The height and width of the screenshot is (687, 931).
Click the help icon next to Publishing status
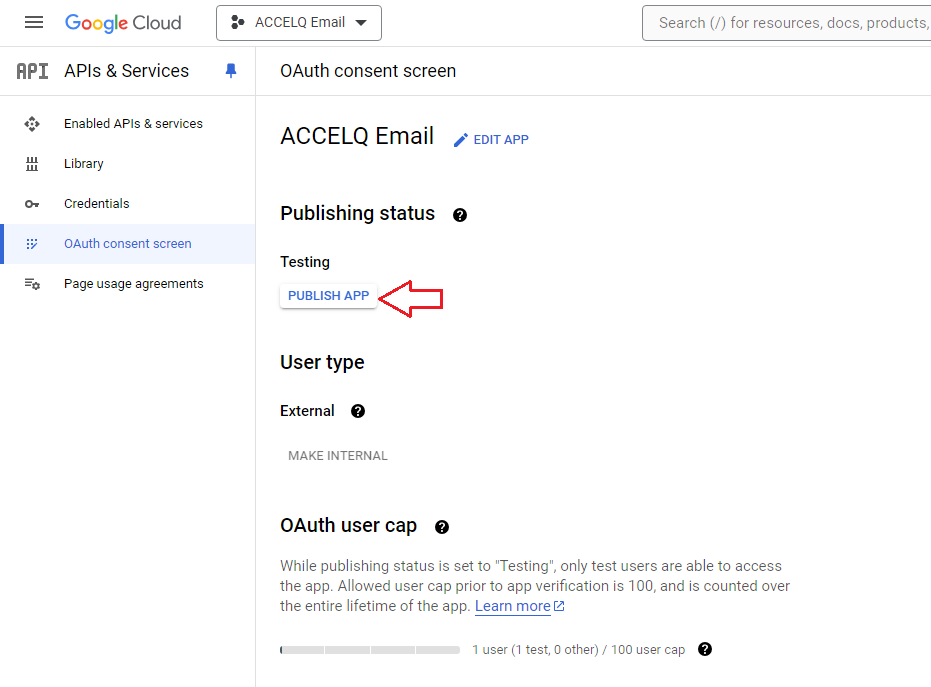point(460,215)
